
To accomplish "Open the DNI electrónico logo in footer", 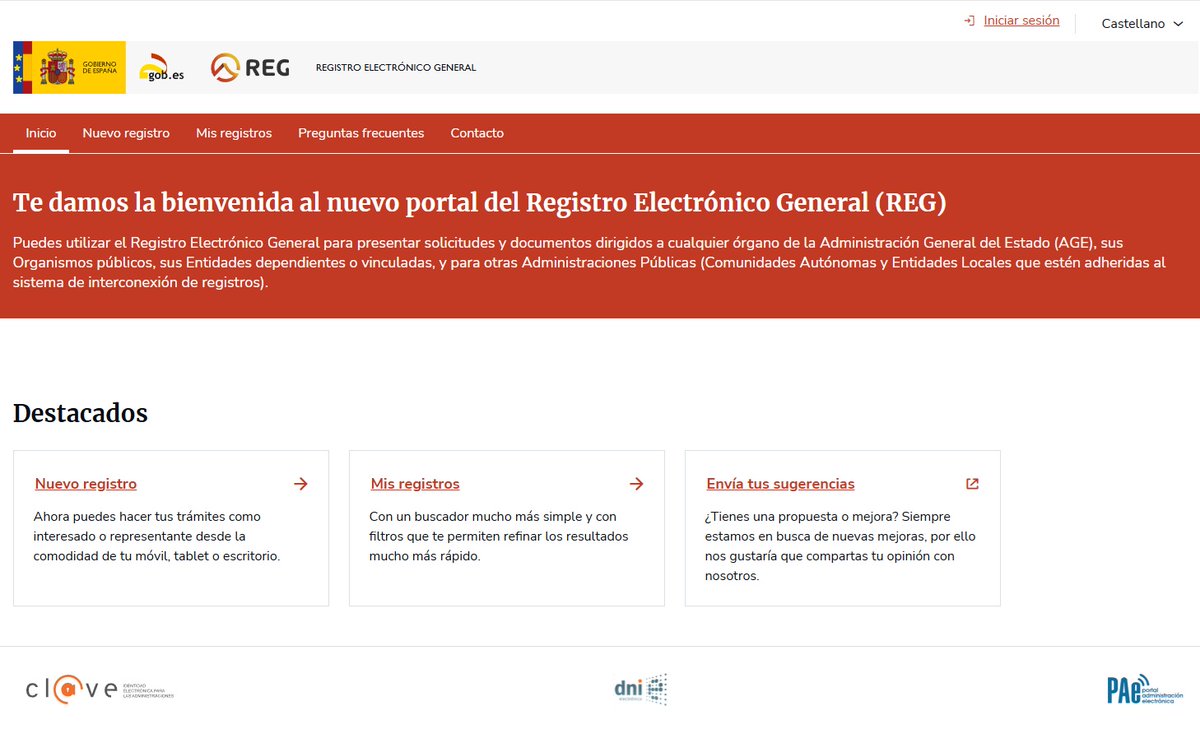I will (640, 689).
